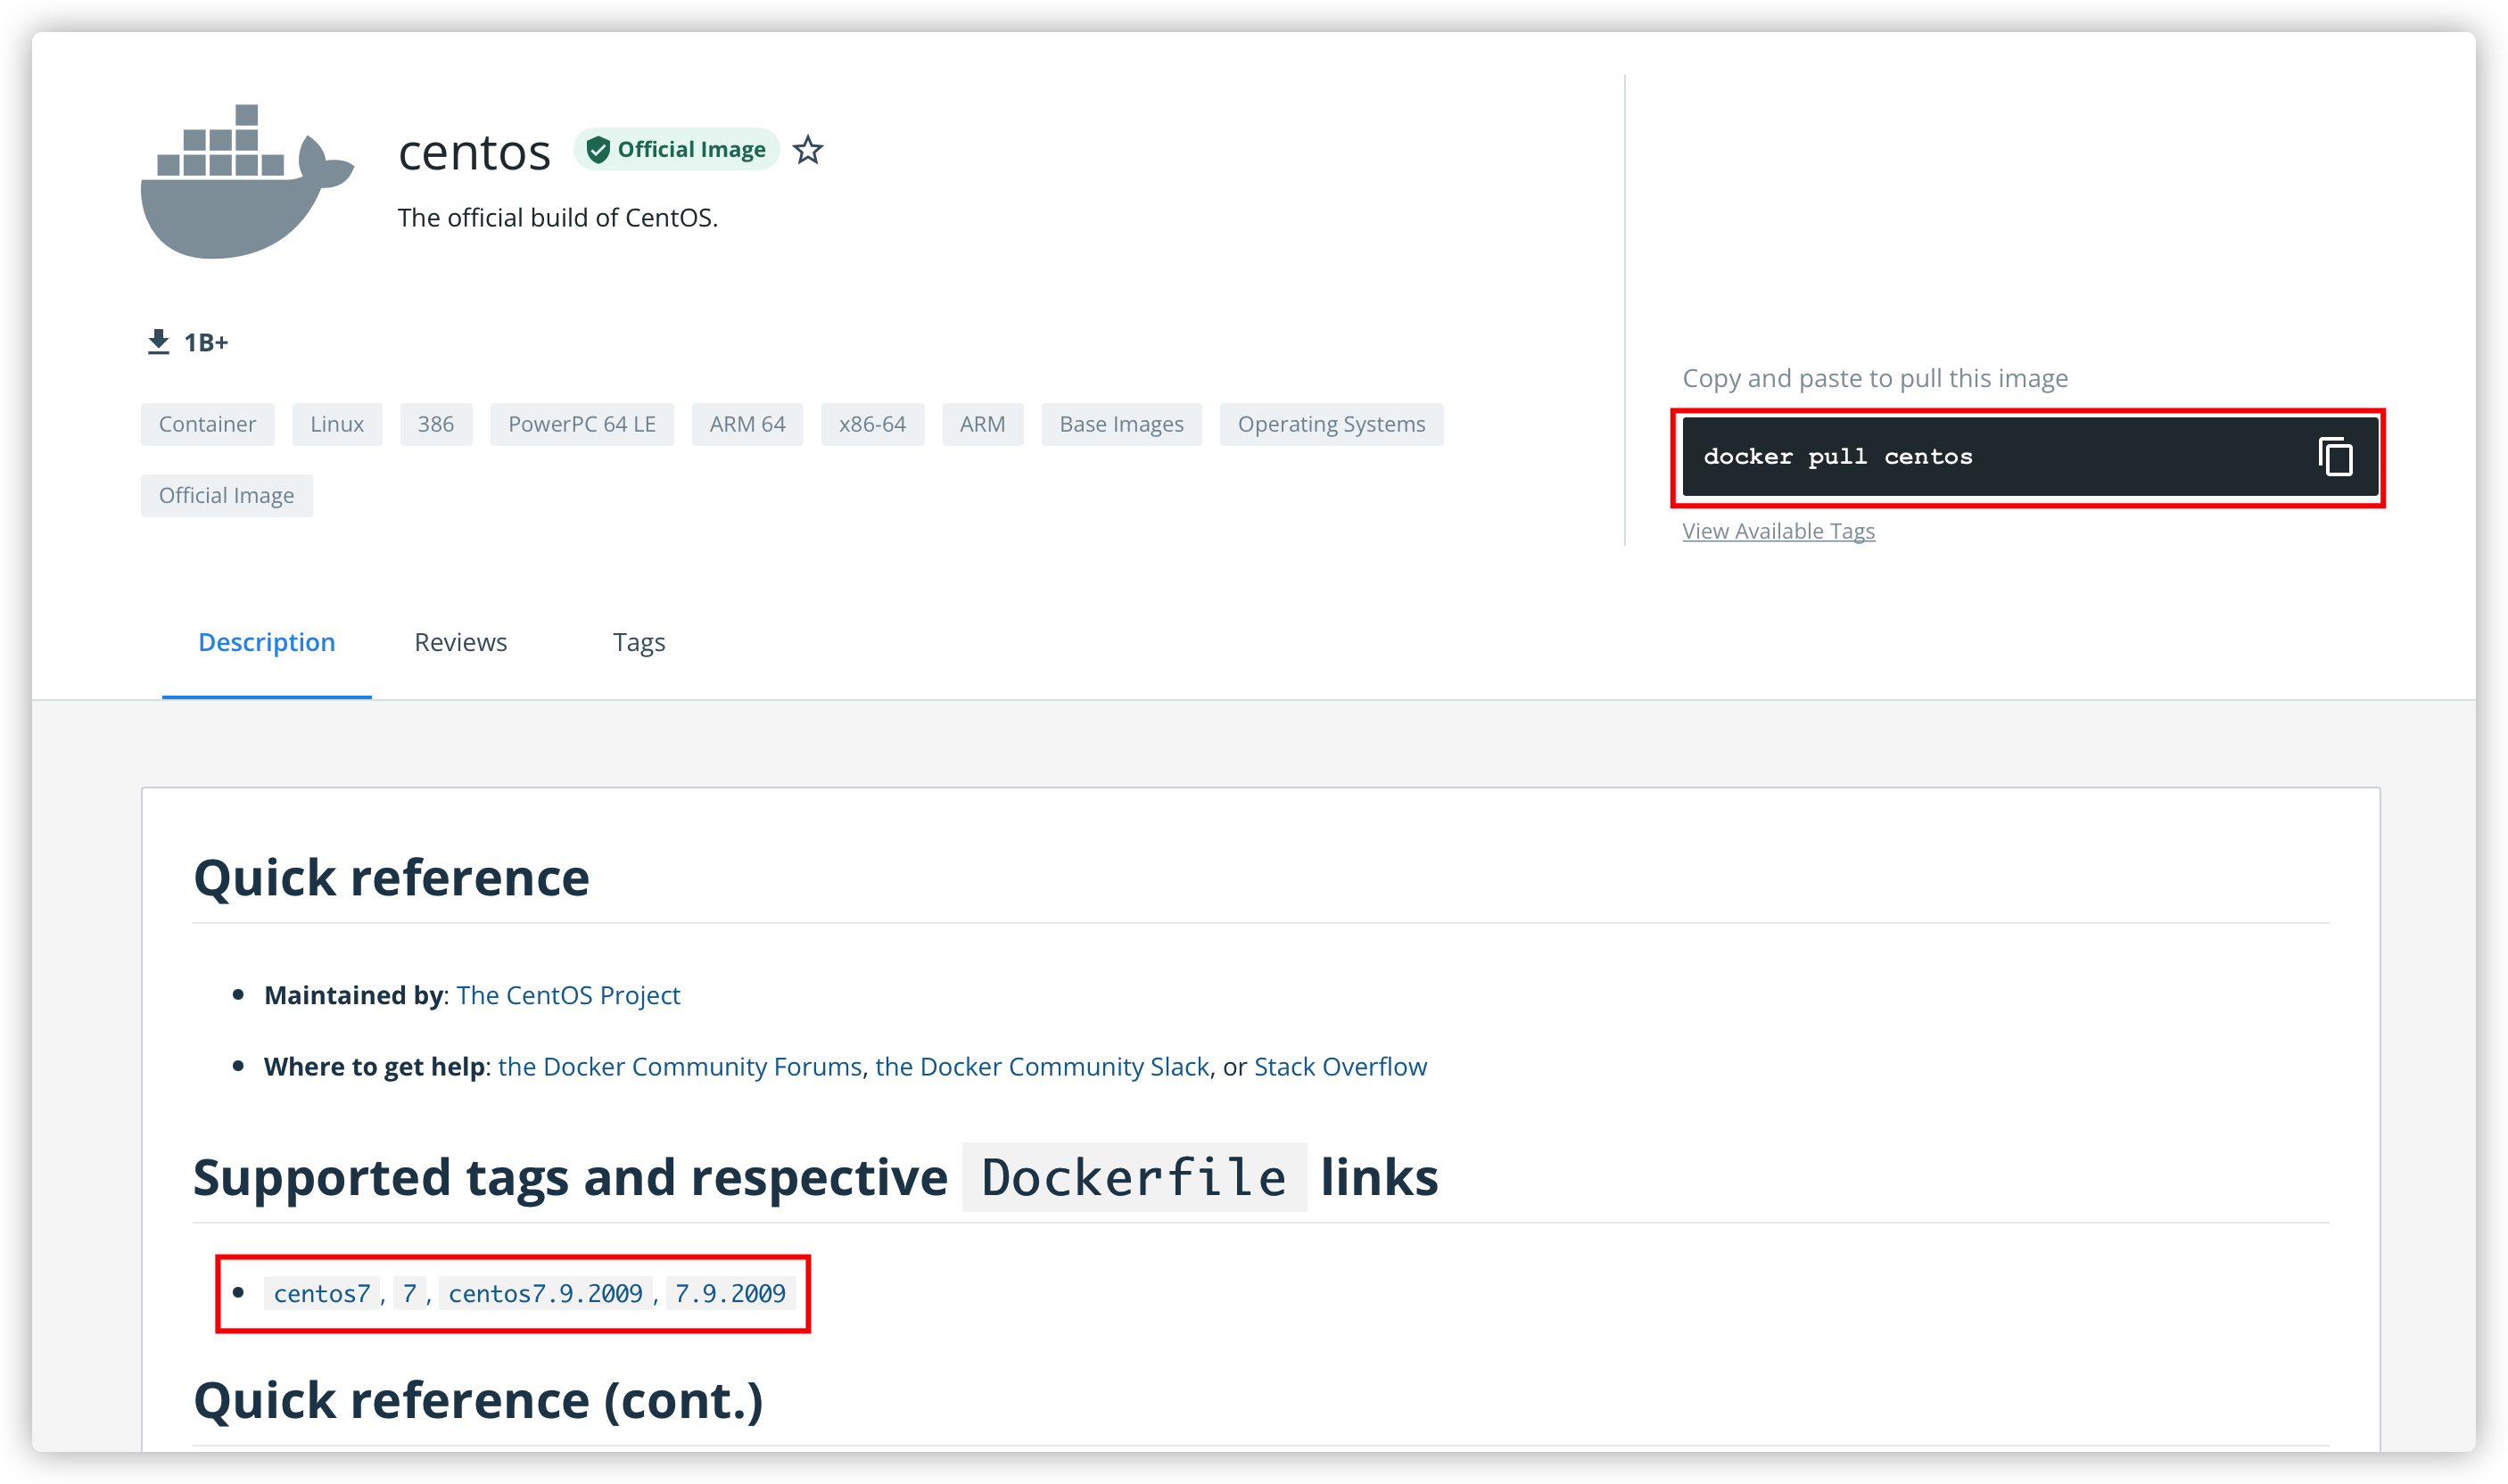Click the ARM 64 architecture tag filter
The height and width of the screenshot is (1484, 2508).
pos(747,422)
